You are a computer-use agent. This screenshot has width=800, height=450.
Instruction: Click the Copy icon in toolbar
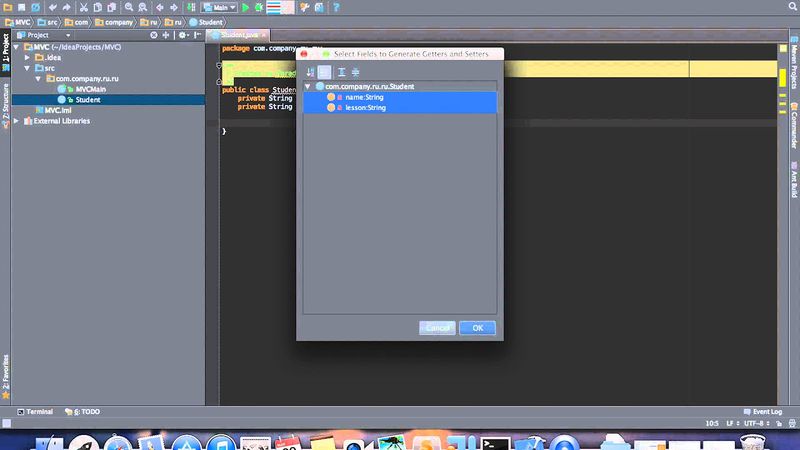pos(97,7)
